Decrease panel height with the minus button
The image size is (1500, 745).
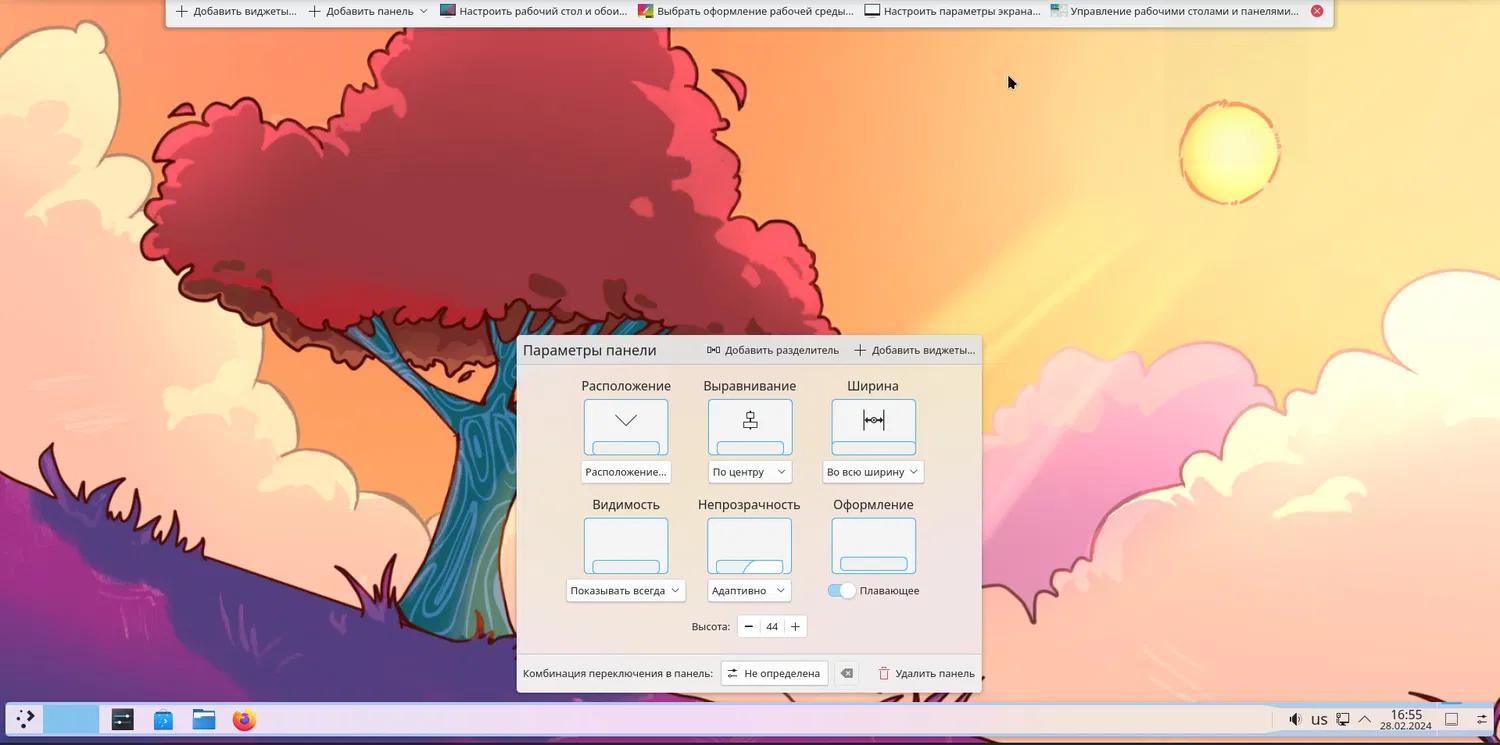point(749,627)
